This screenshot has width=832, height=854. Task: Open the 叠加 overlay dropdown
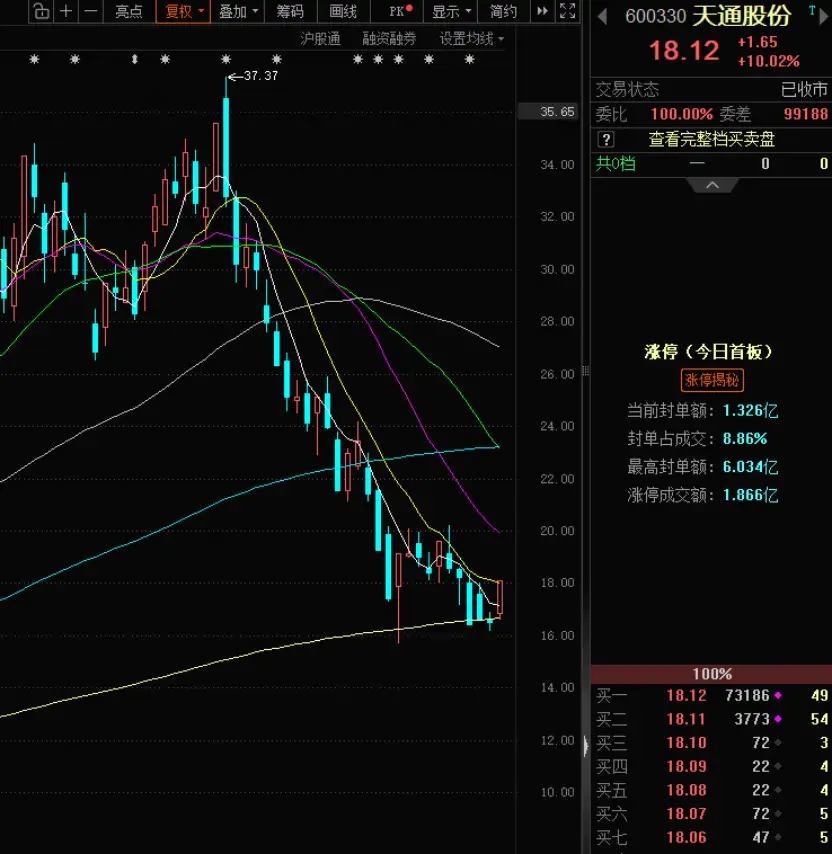237,11
